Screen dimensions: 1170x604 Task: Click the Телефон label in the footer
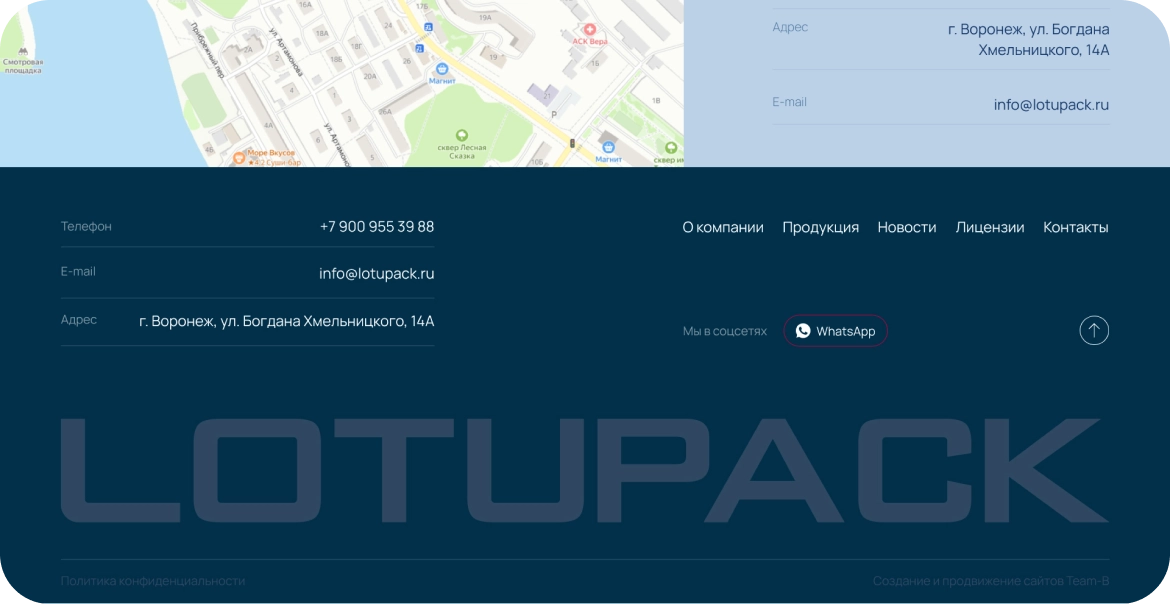pyautogui.click(x=87, y=226)
